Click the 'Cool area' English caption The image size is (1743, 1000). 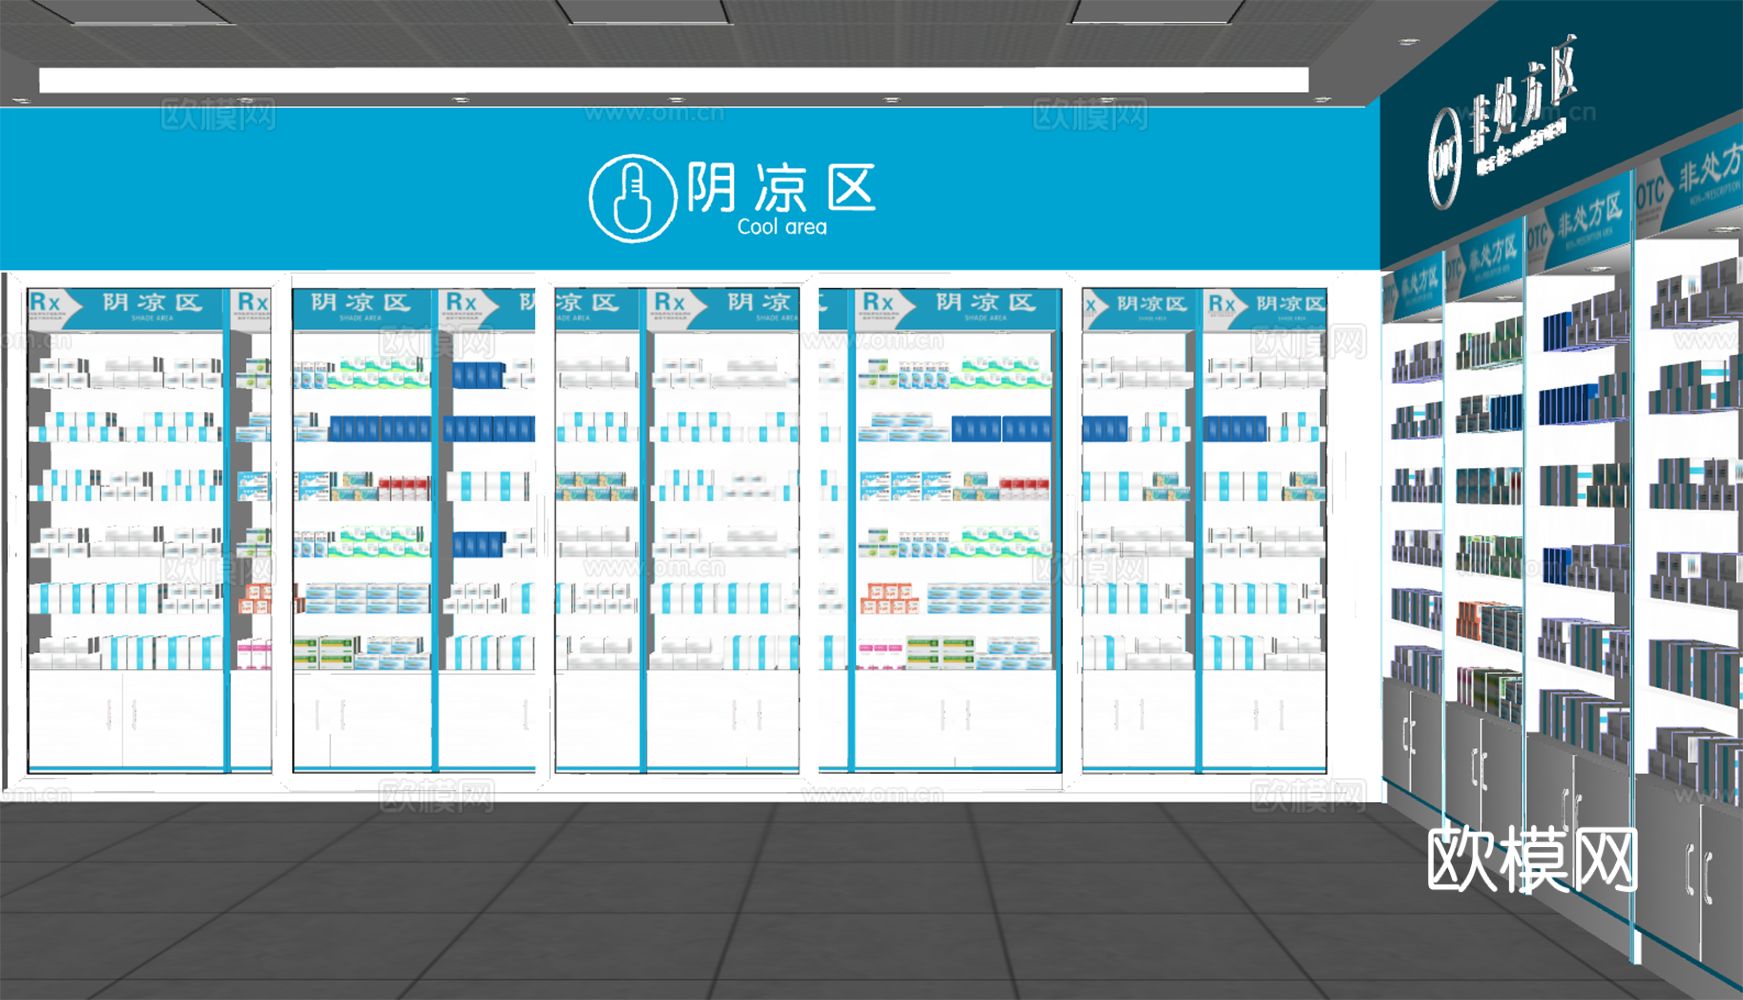click(x=782, y=227)
